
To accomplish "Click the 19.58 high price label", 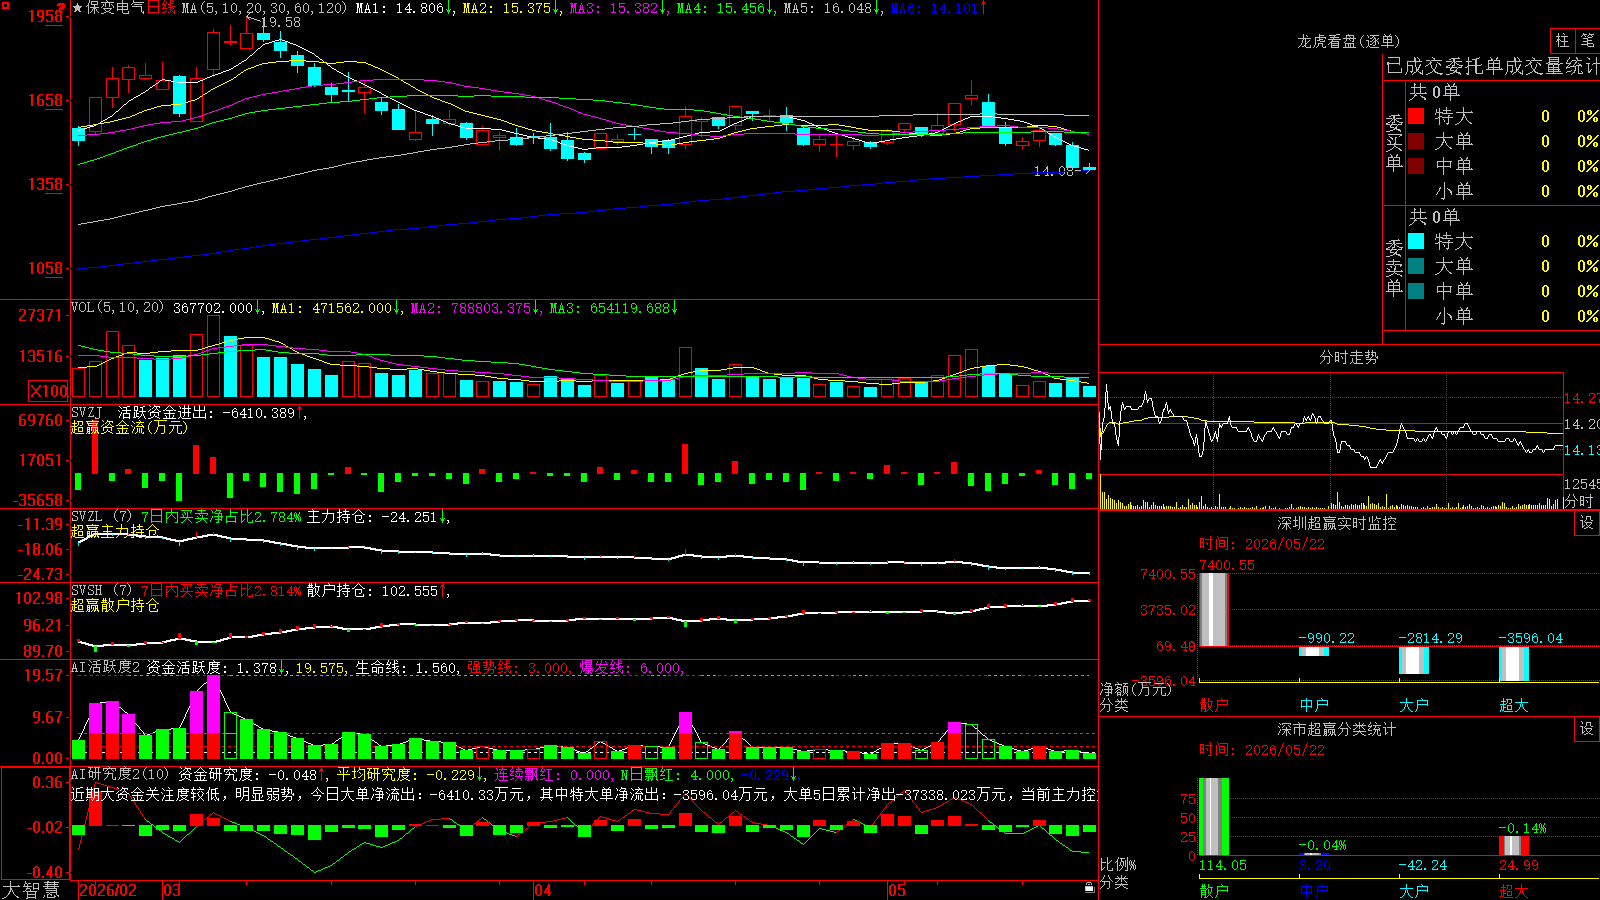I will (x=280, y=22).
